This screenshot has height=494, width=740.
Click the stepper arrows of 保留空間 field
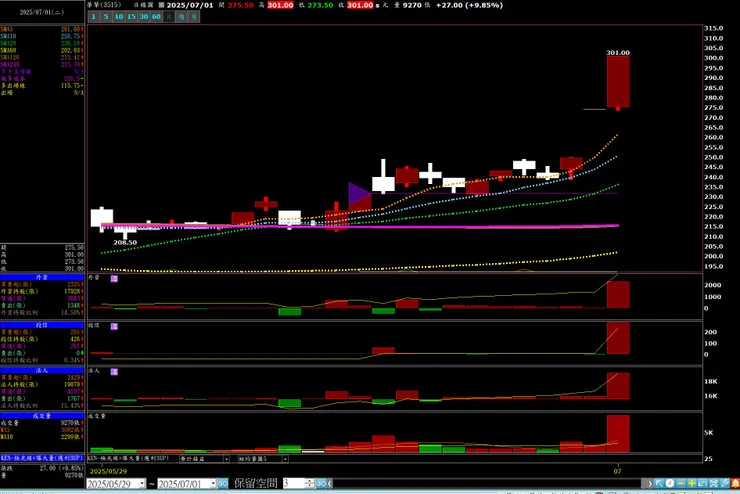click(309, 484)
